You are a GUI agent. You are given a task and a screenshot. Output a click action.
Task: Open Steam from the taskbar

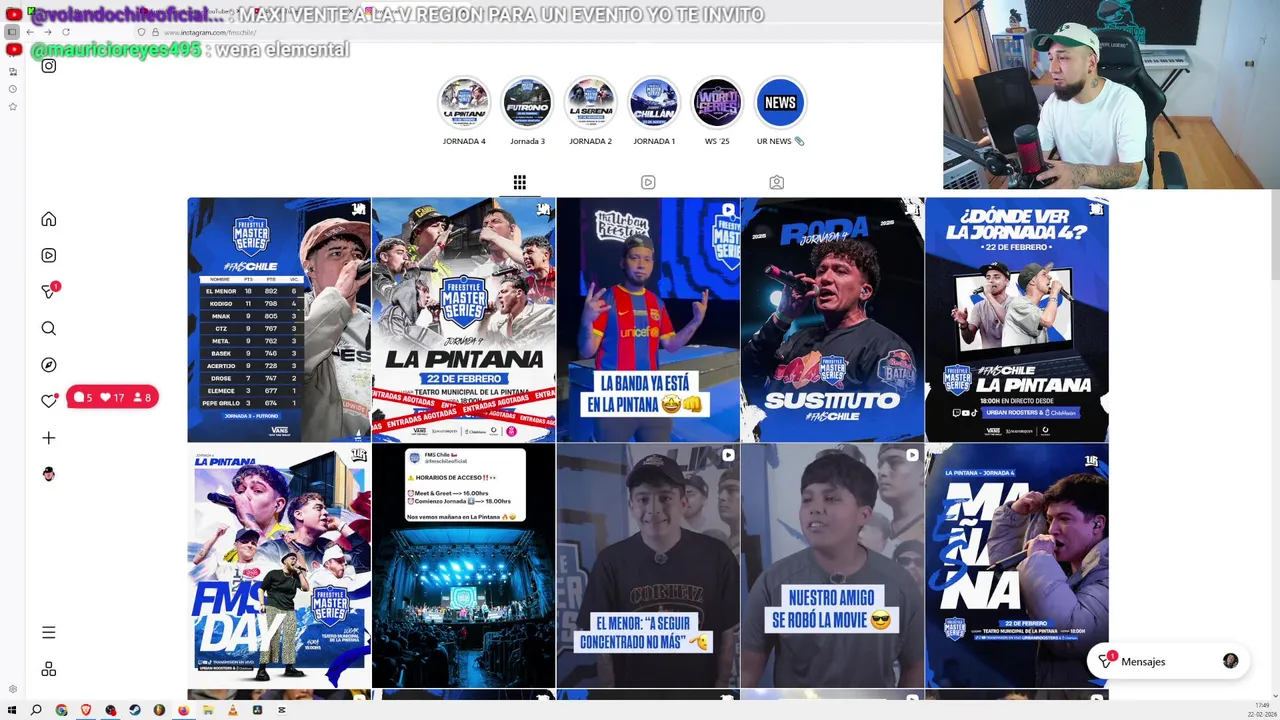coord(135,710)
